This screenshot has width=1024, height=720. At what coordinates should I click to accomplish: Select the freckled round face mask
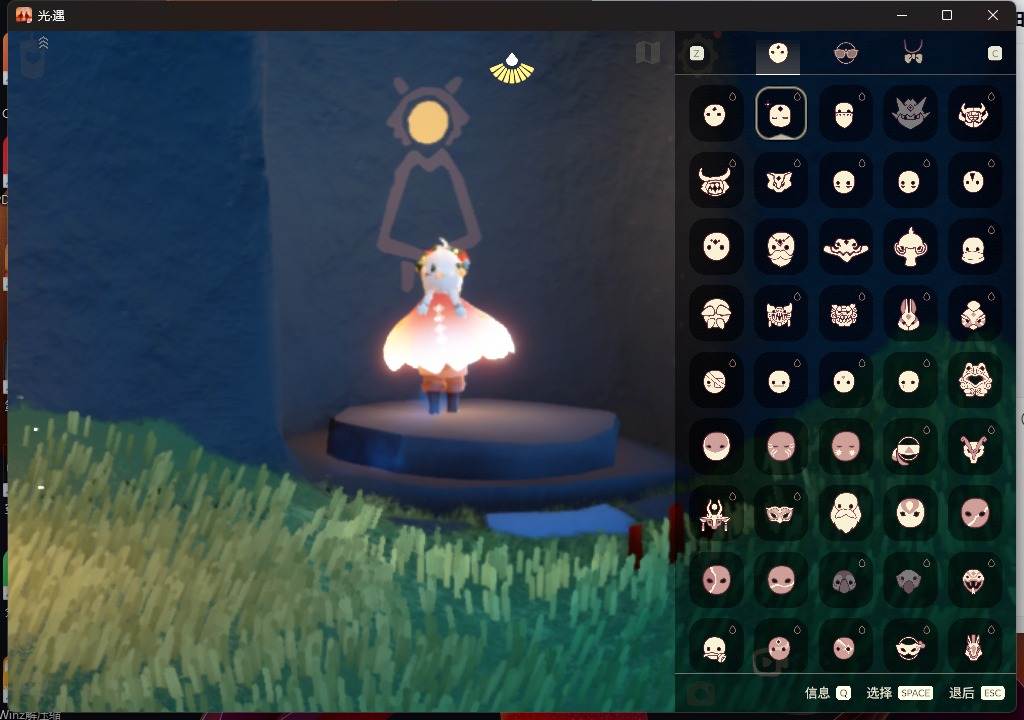coord(715,247)
